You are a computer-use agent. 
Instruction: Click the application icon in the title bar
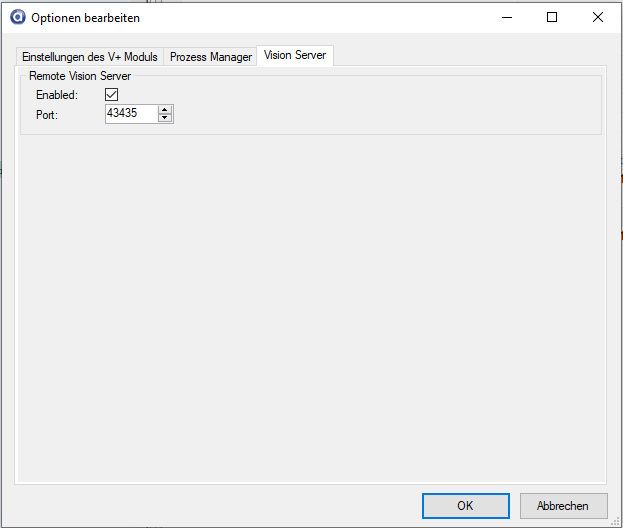pyautogui.click(x=16, y=17)
